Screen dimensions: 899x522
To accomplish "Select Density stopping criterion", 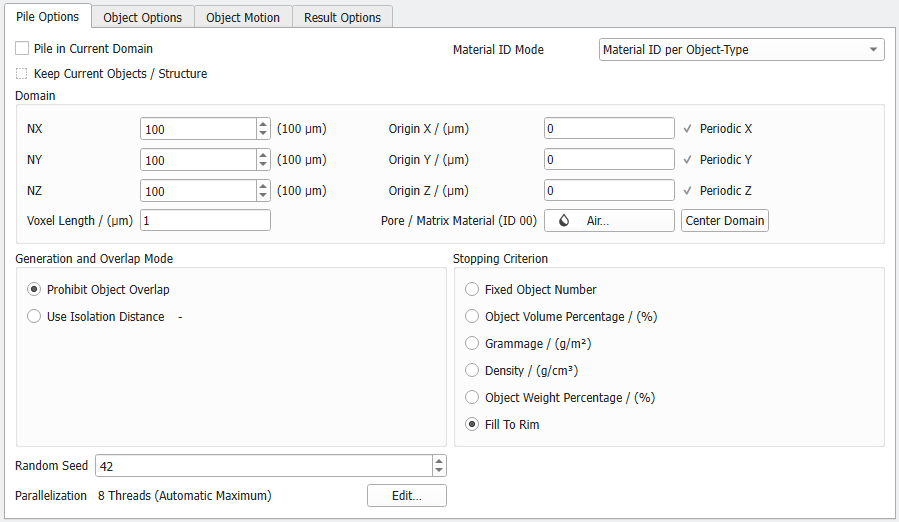I will click(471, 371).
